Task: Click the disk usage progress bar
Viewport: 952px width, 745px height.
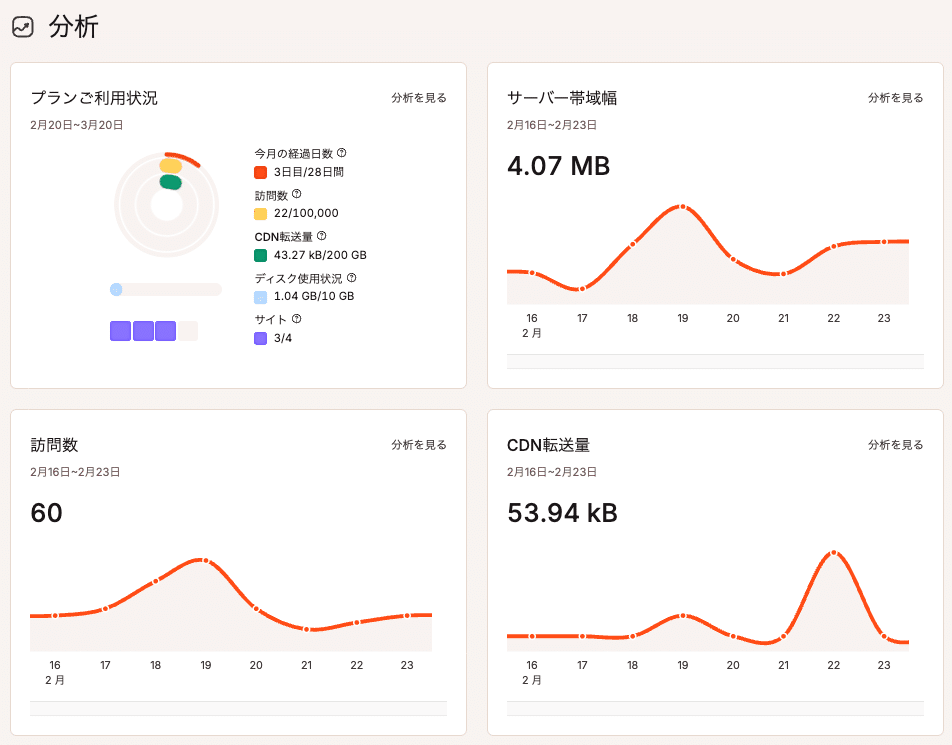Action: pos(165,290)
